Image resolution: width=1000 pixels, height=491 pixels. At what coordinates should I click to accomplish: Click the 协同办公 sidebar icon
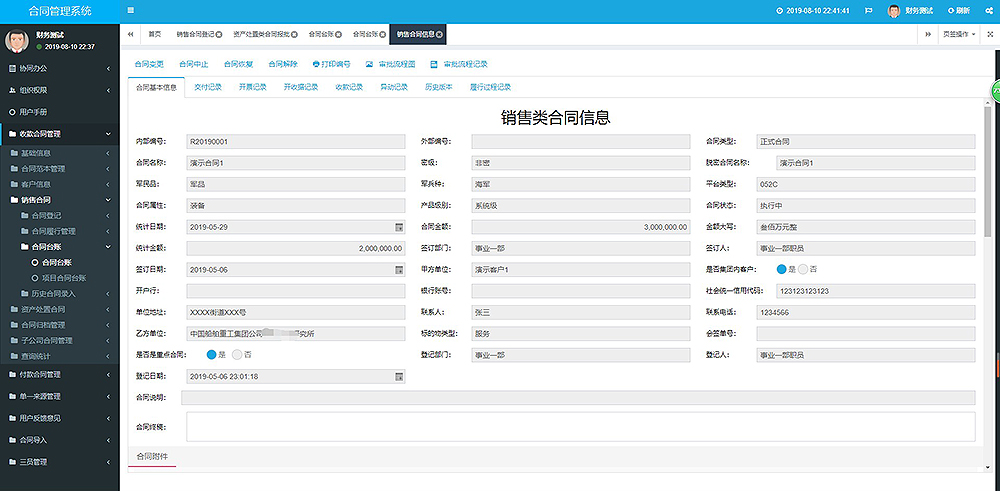[12, 68]
